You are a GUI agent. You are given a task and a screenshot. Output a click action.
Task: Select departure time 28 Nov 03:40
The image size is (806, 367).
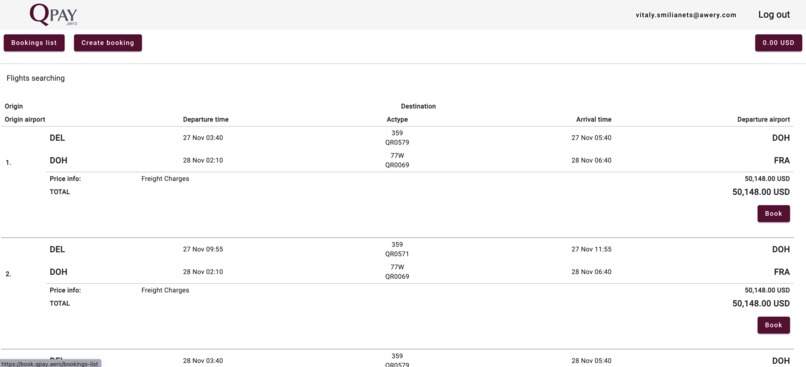pyautogui.click(x=203, y=361)
